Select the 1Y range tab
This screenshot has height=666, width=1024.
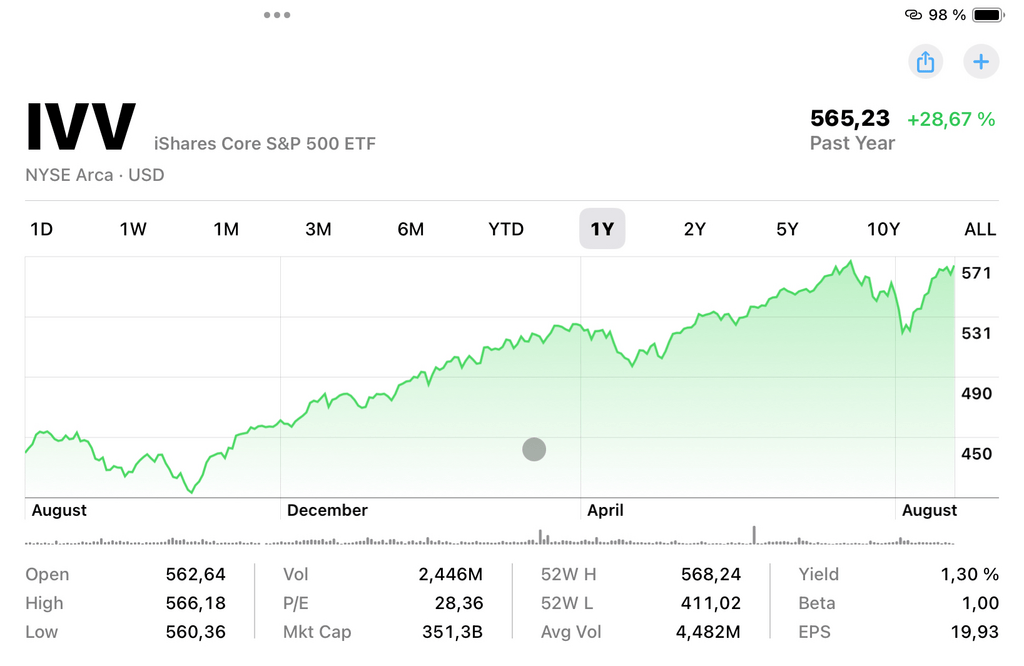[x=602, y=229]
